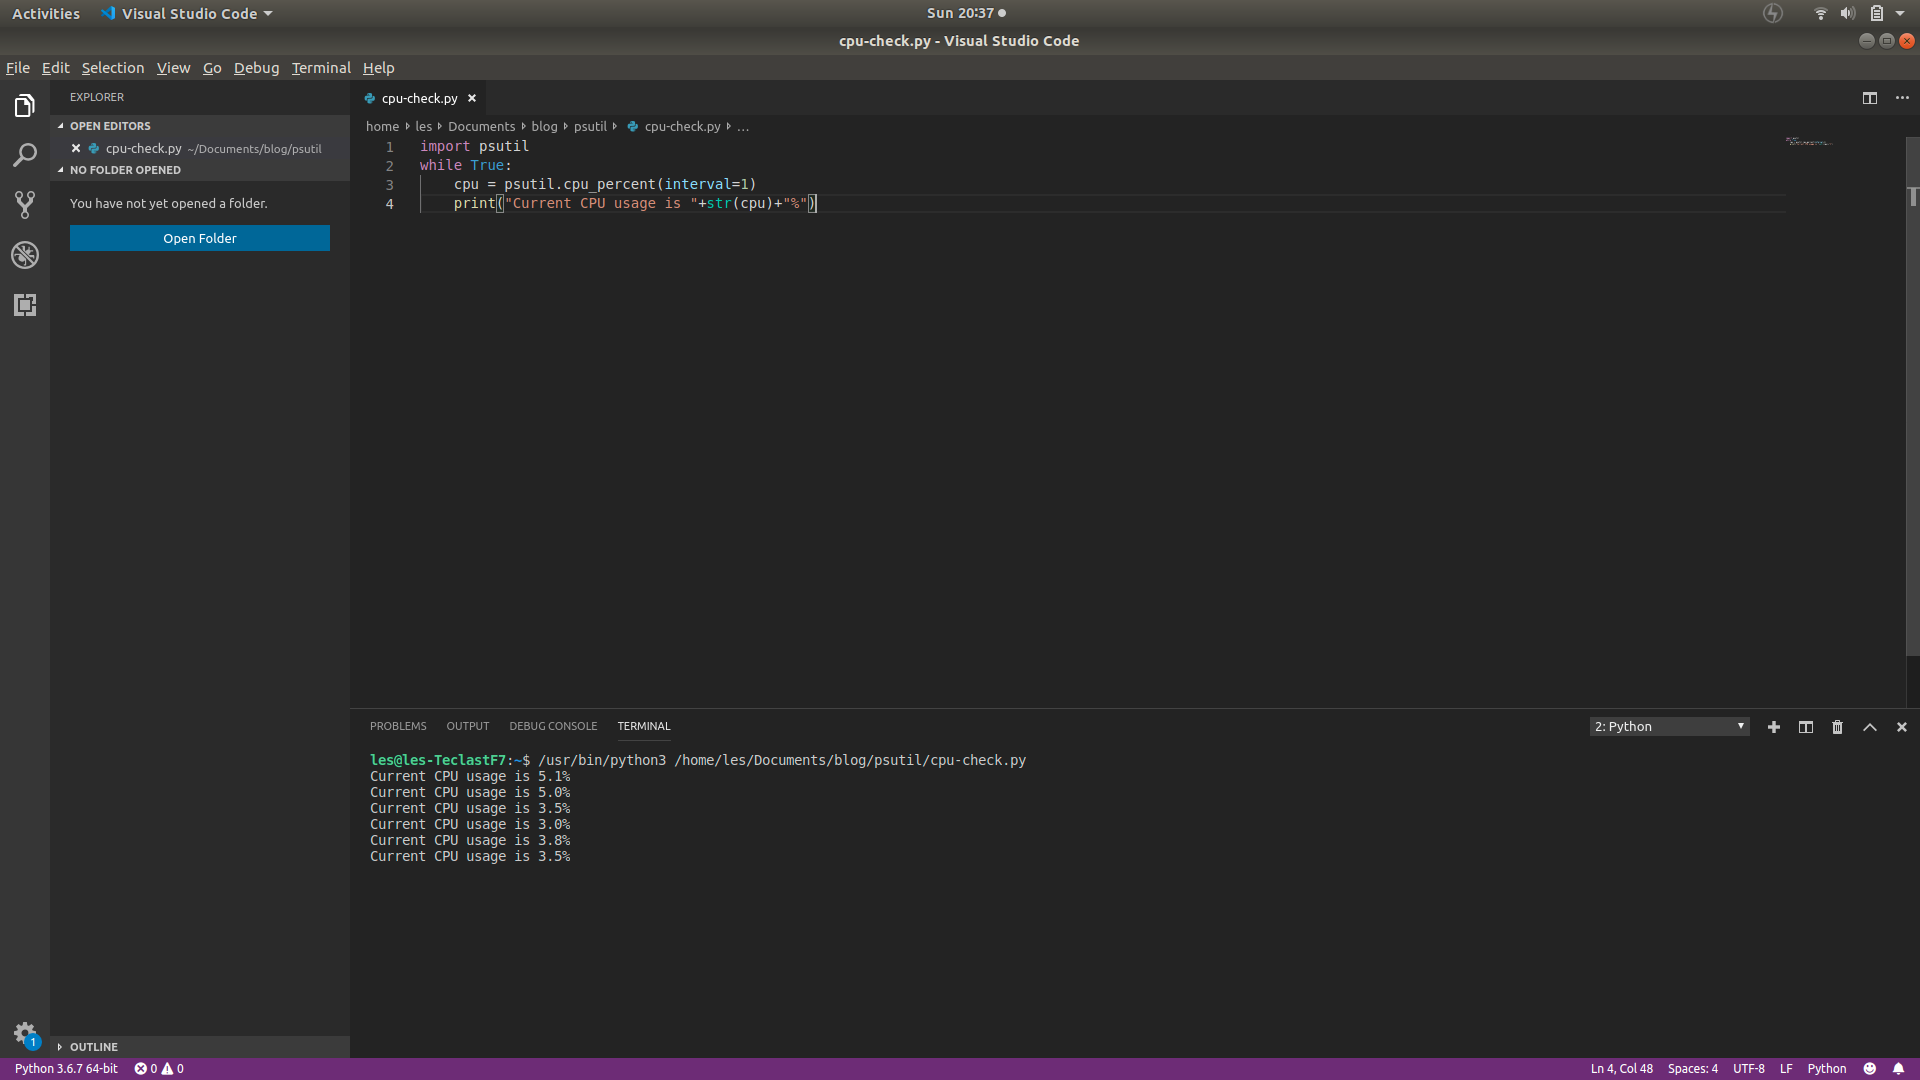Open the battery indicator in top bar
Image resolution: width=1920 pixels, height=1080 pixels.
(x=1877, y=13)
